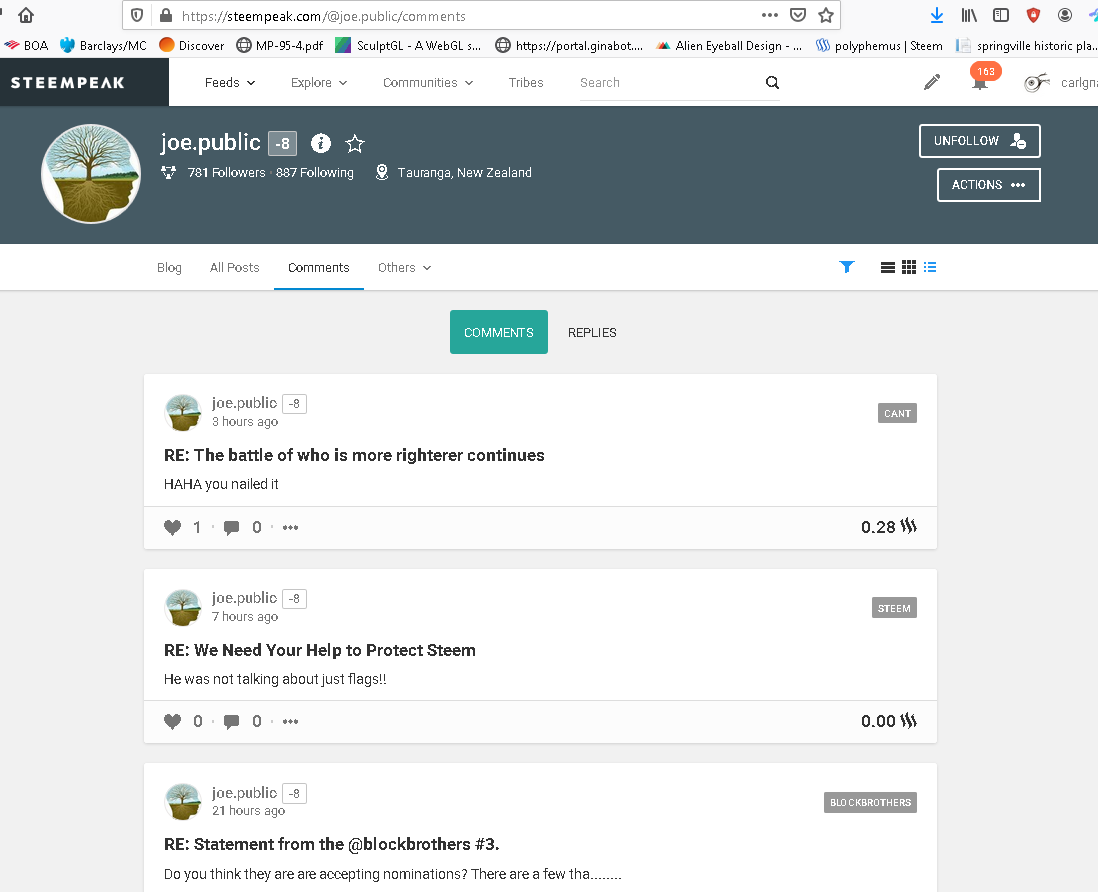The image size is (1098, 892).
Task: Open the Explore dropdown menu
Action: coord(319,83)
